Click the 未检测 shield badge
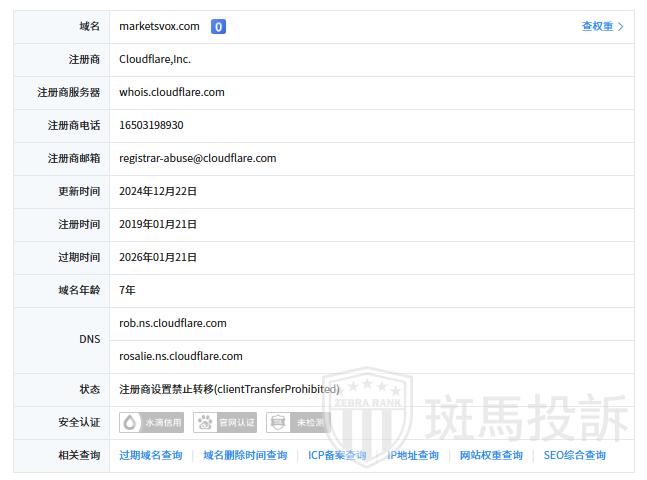This screenshot has width=647, height=480. 299,423
